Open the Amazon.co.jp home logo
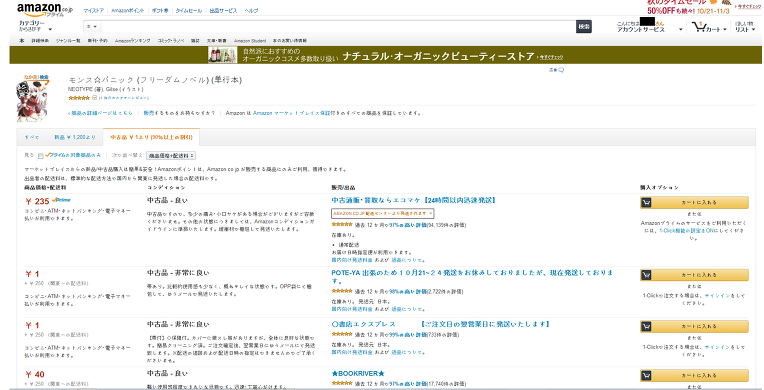Image resolution: width=764 pixels, height=390 pixels. pyautogui.click(x=44, y=9)
